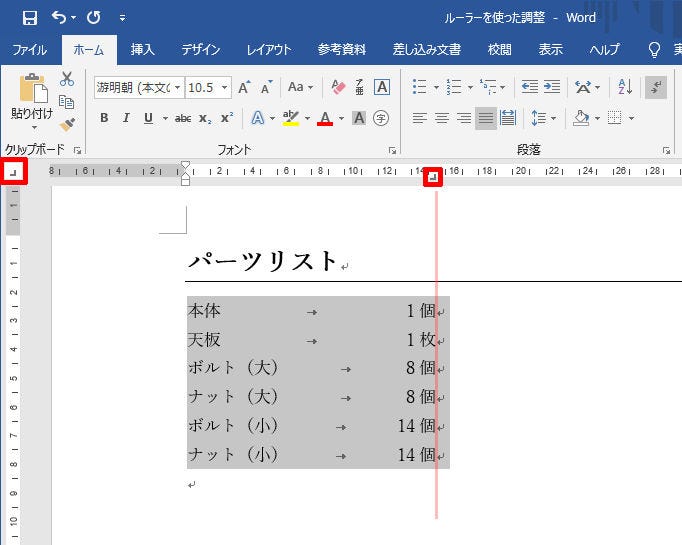Align text left
Image resolution: width=682 pixels, height=545 pixels.
click(420, 118)
